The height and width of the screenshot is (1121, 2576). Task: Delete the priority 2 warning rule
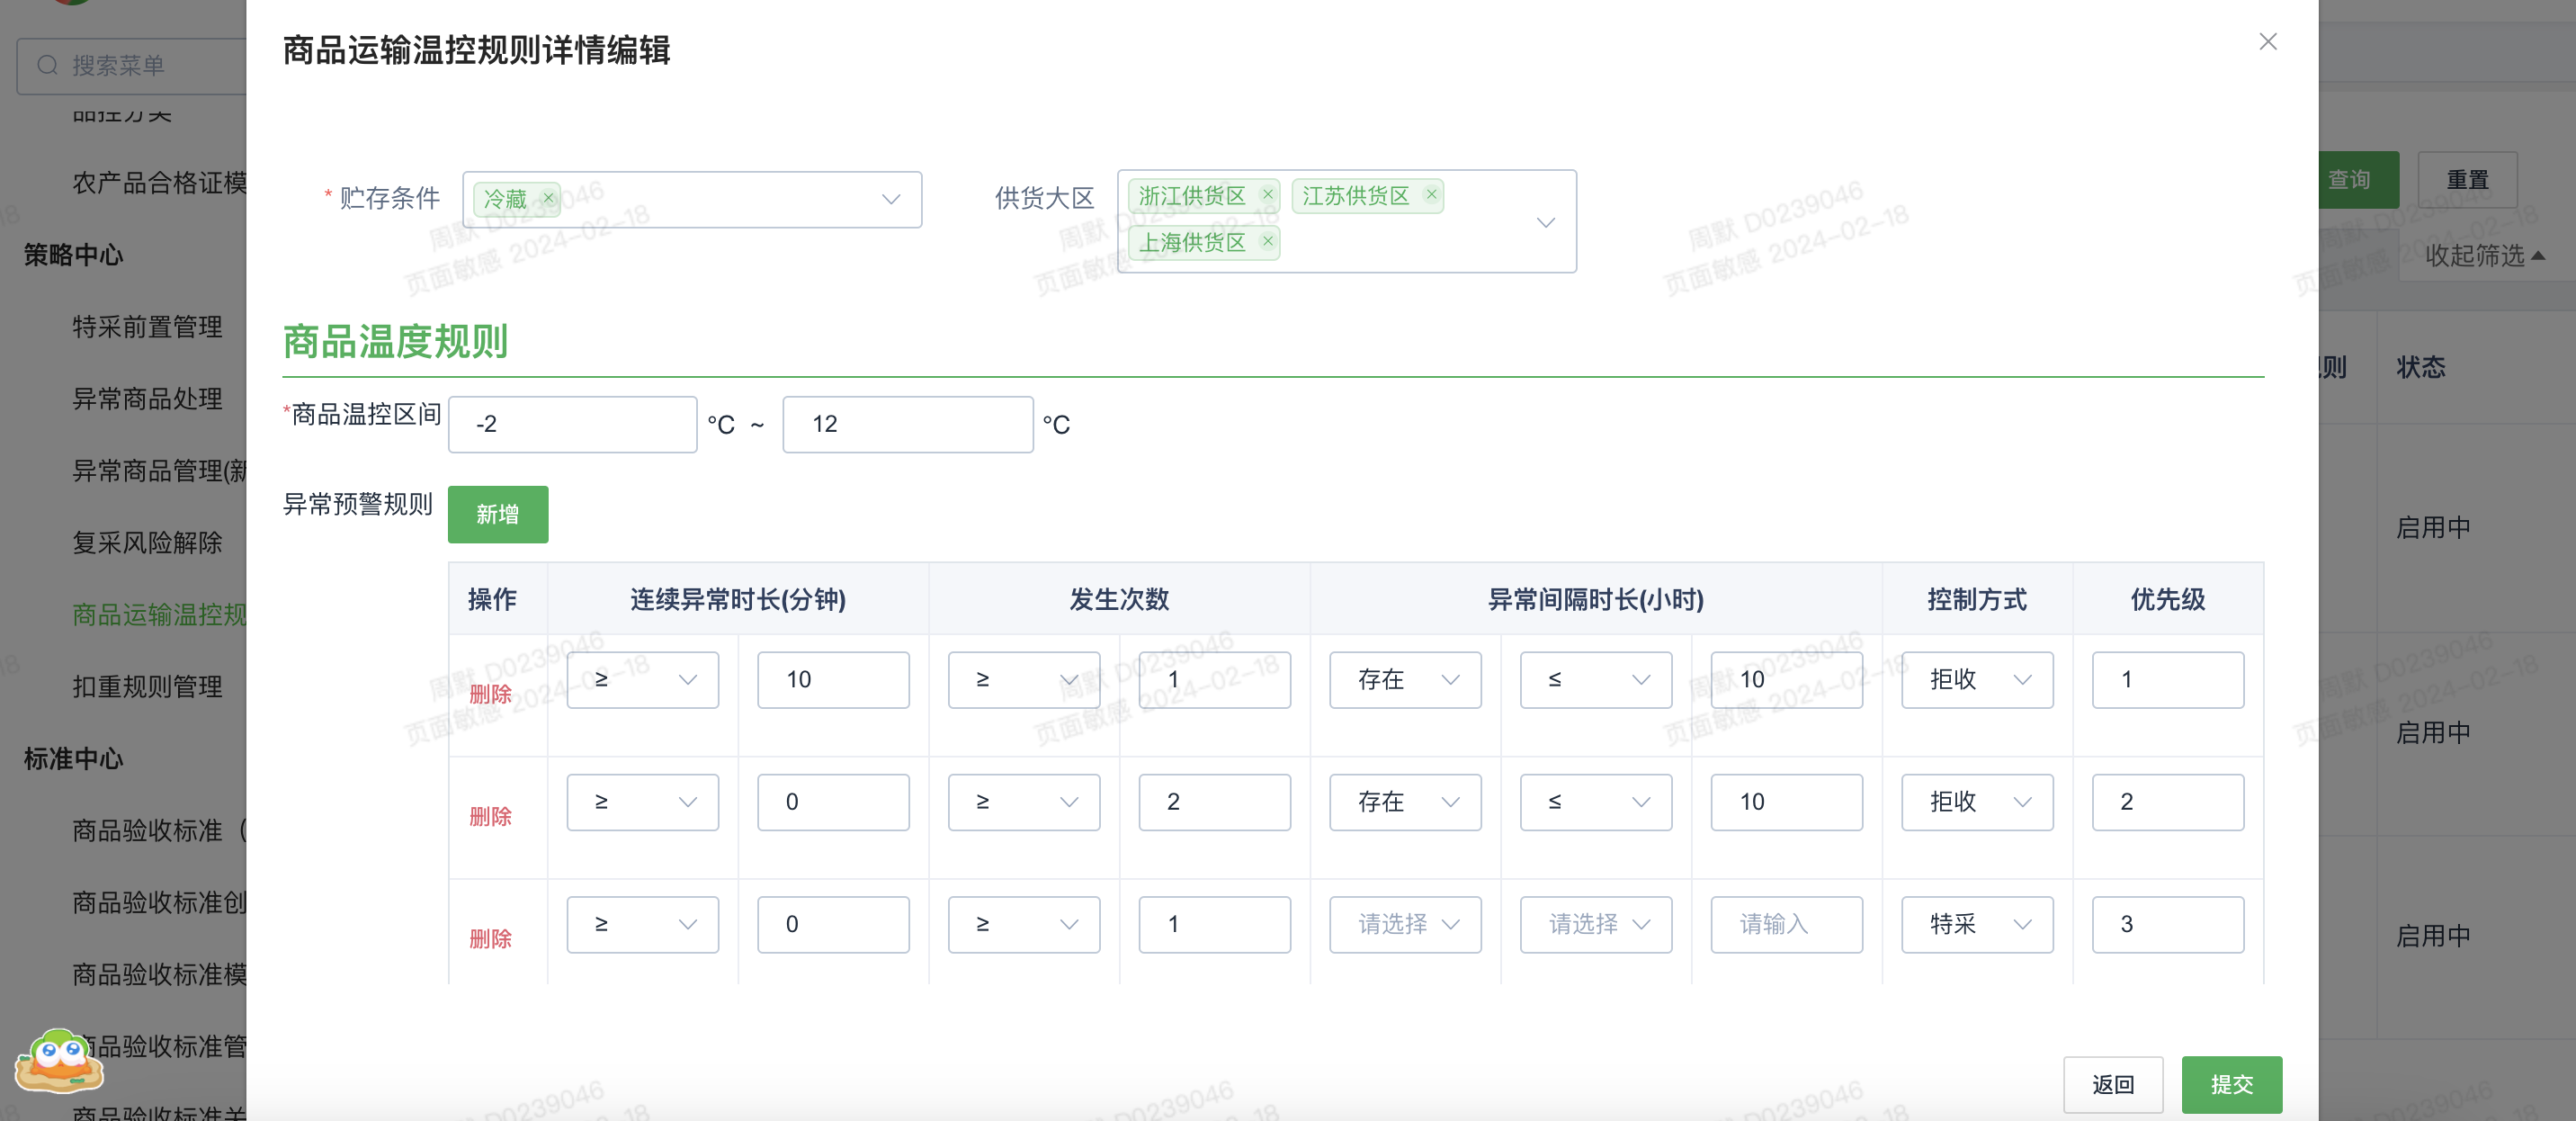(x=490, y=816)
